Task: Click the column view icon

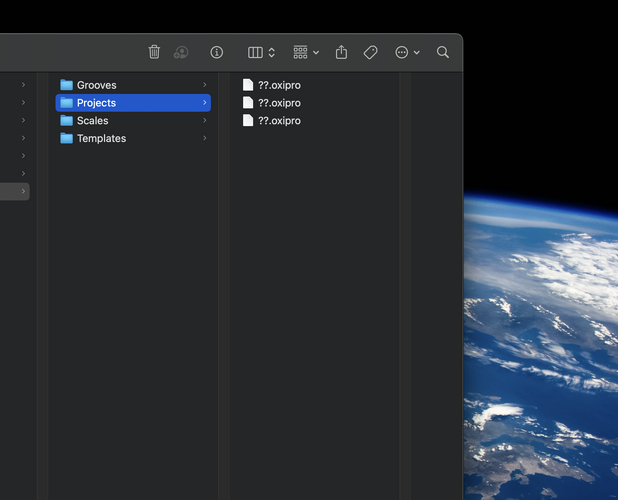Action: tap(255, 52)
